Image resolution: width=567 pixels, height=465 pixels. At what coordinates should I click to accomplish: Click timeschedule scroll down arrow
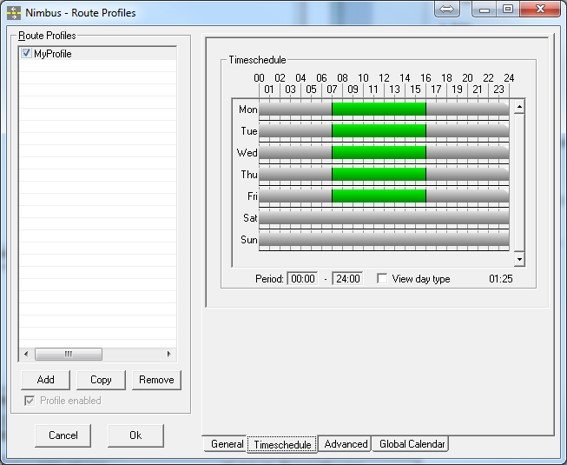pyautogui.click(x=519, y=259)
